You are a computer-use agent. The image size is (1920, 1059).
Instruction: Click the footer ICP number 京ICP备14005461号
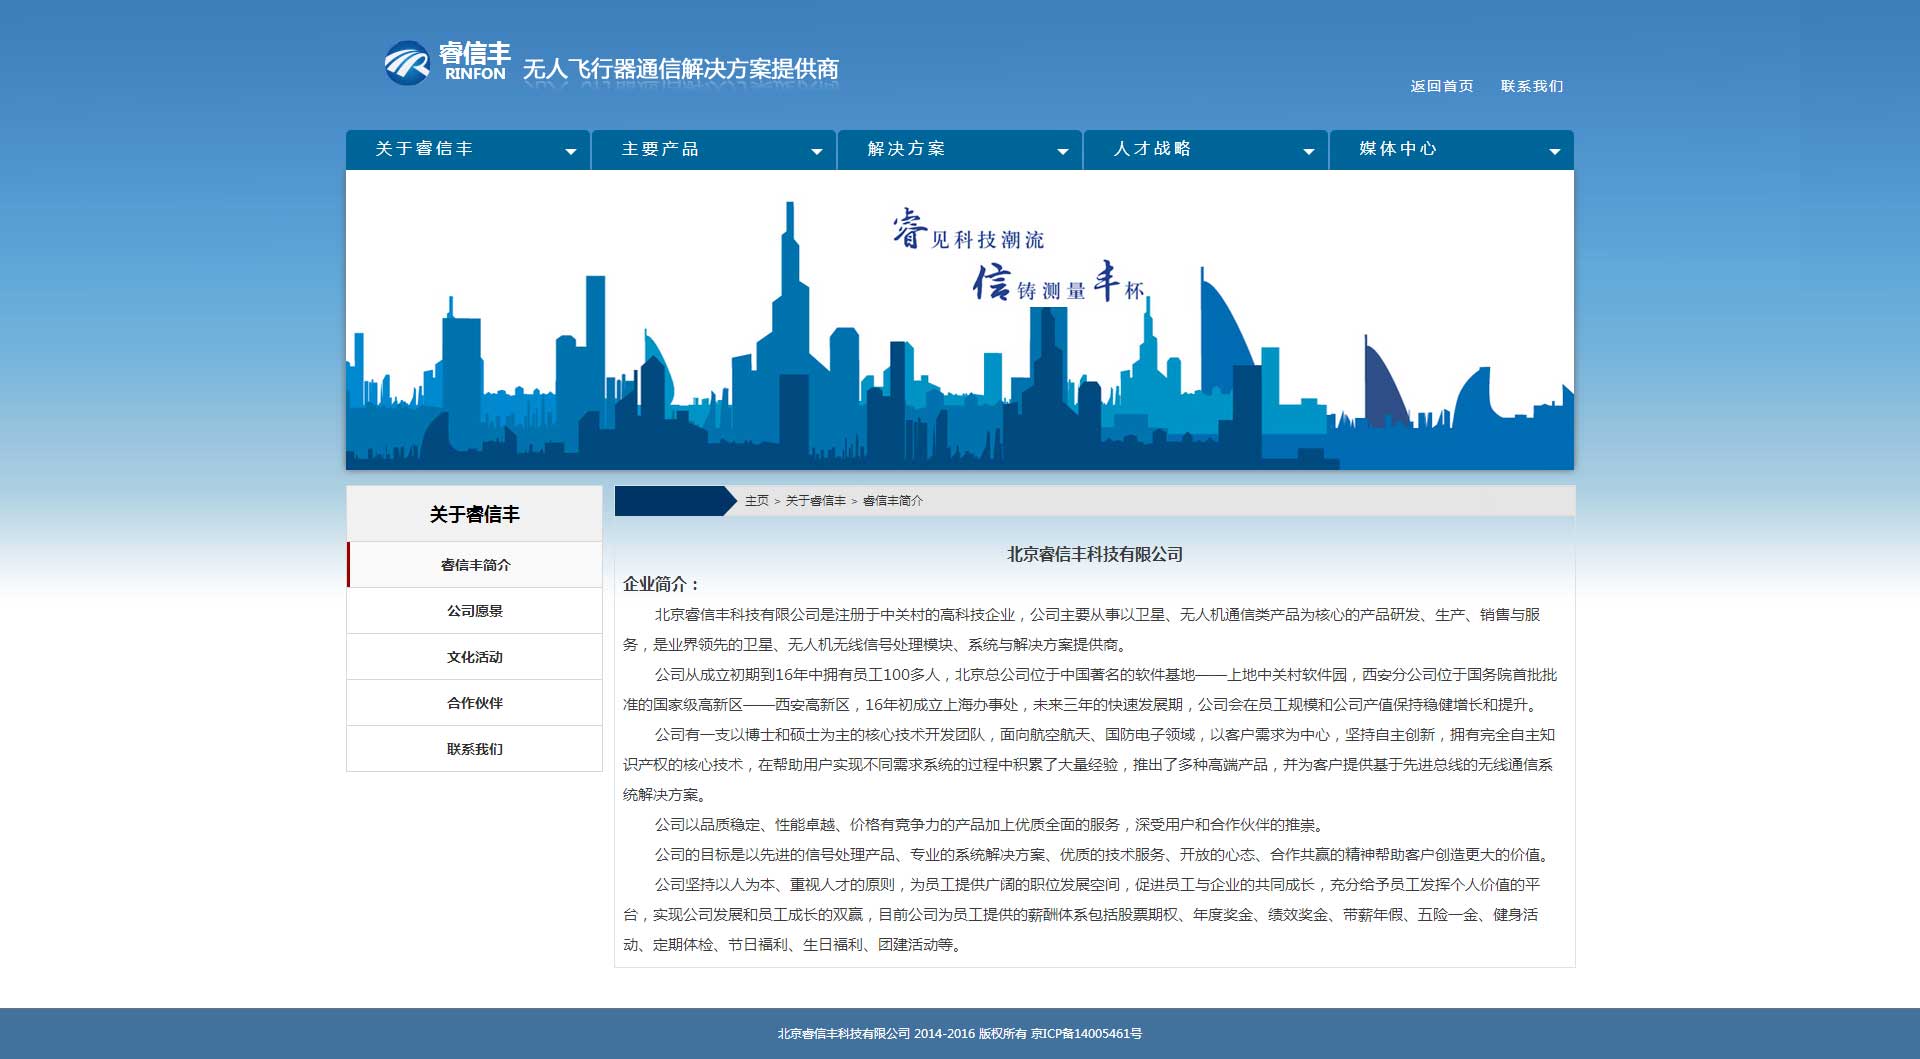(x=1087, y=1034)
